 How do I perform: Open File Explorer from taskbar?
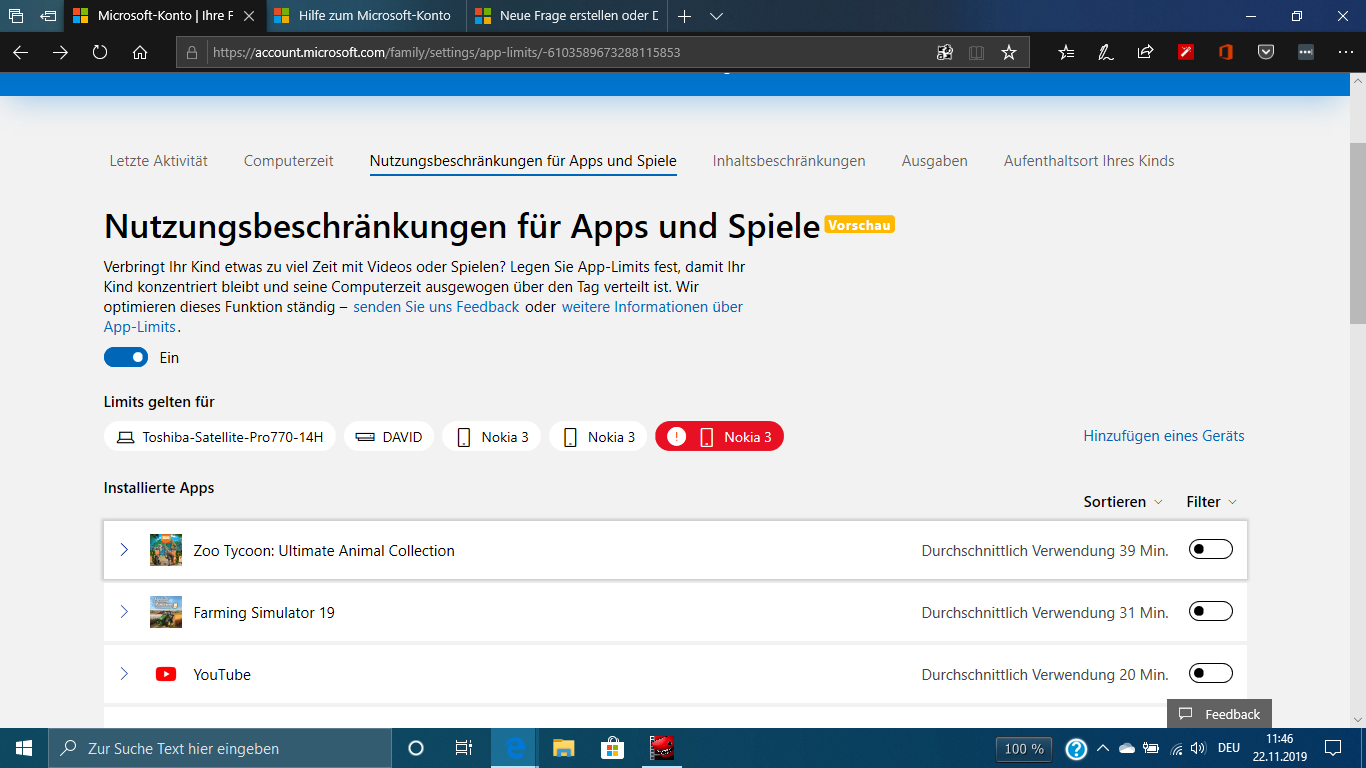[564, 748]
